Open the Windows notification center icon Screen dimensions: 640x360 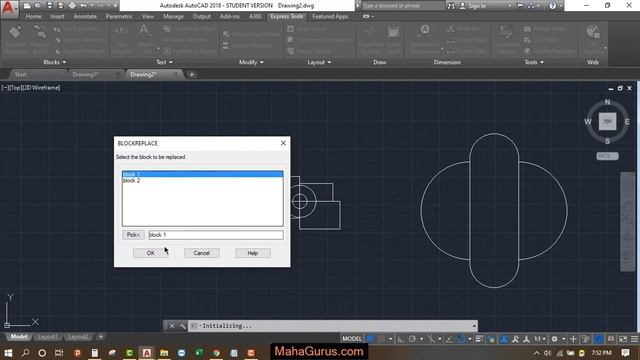click(625, 353)
